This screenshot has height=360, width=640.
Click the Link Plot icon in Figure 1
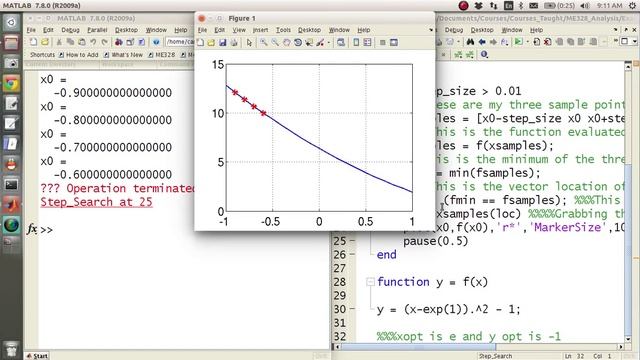point(341,42)
